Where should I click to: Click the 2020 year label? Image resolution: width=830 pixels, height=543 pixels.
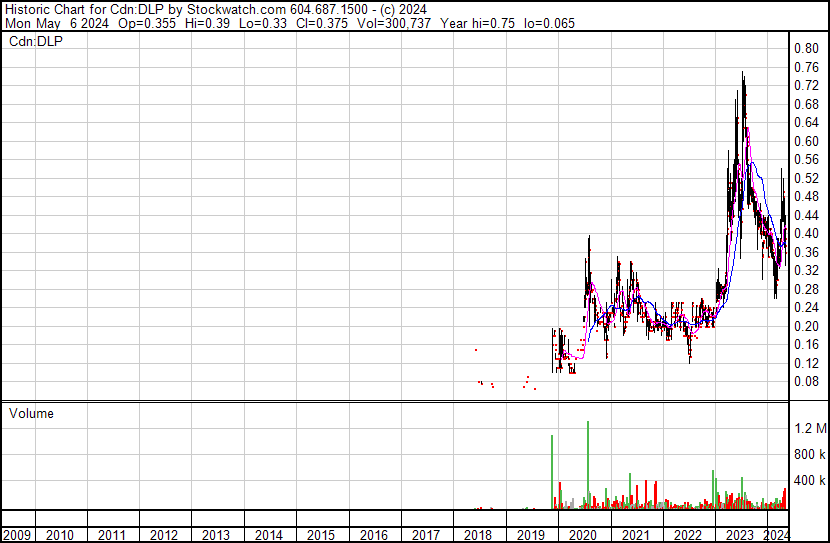582,535
